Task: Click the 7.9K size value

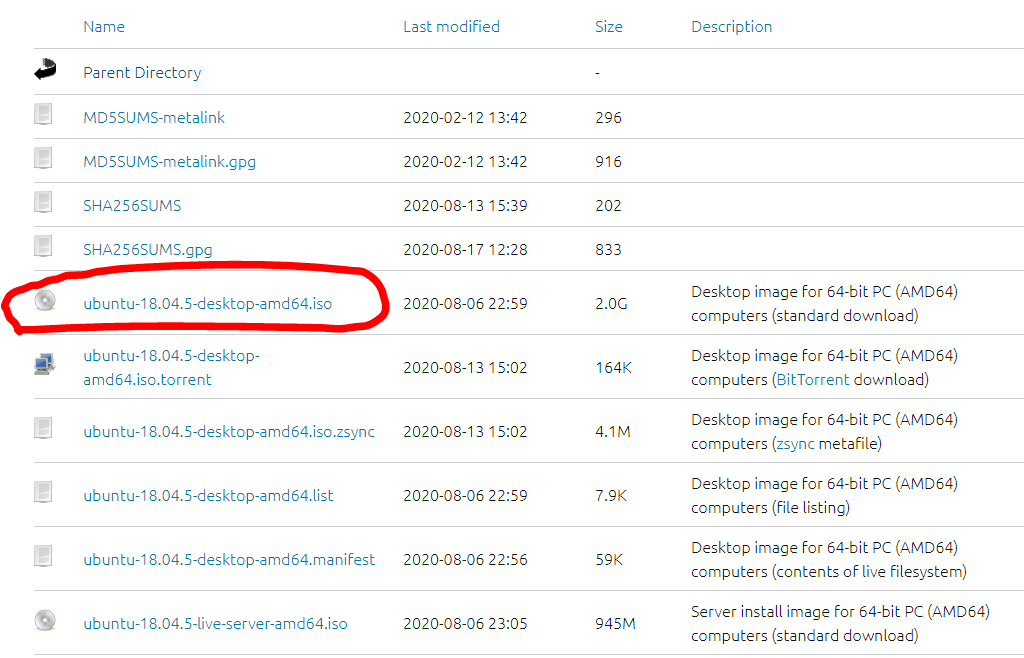Action: [x=611, y=495]
